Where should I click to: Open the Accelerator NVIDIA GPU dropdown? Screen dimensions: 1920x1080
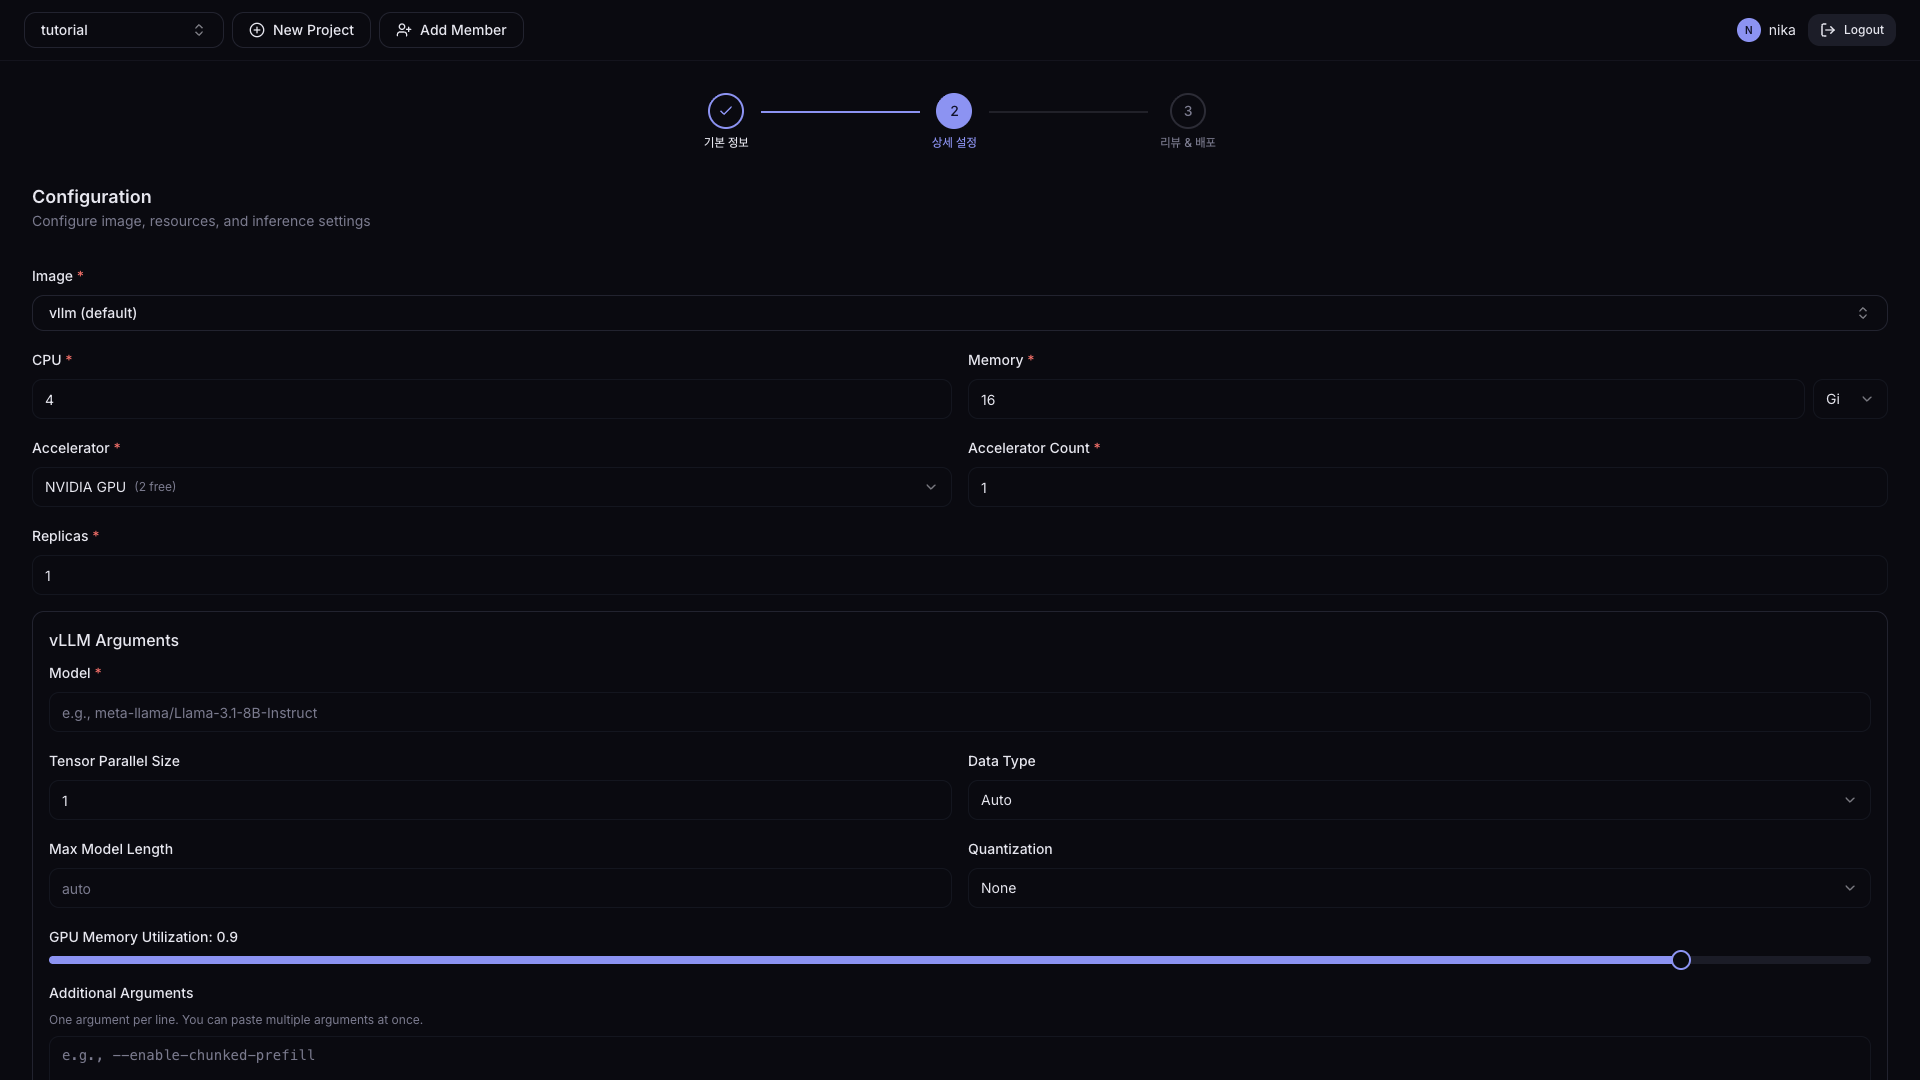click(x=491, y=487)
